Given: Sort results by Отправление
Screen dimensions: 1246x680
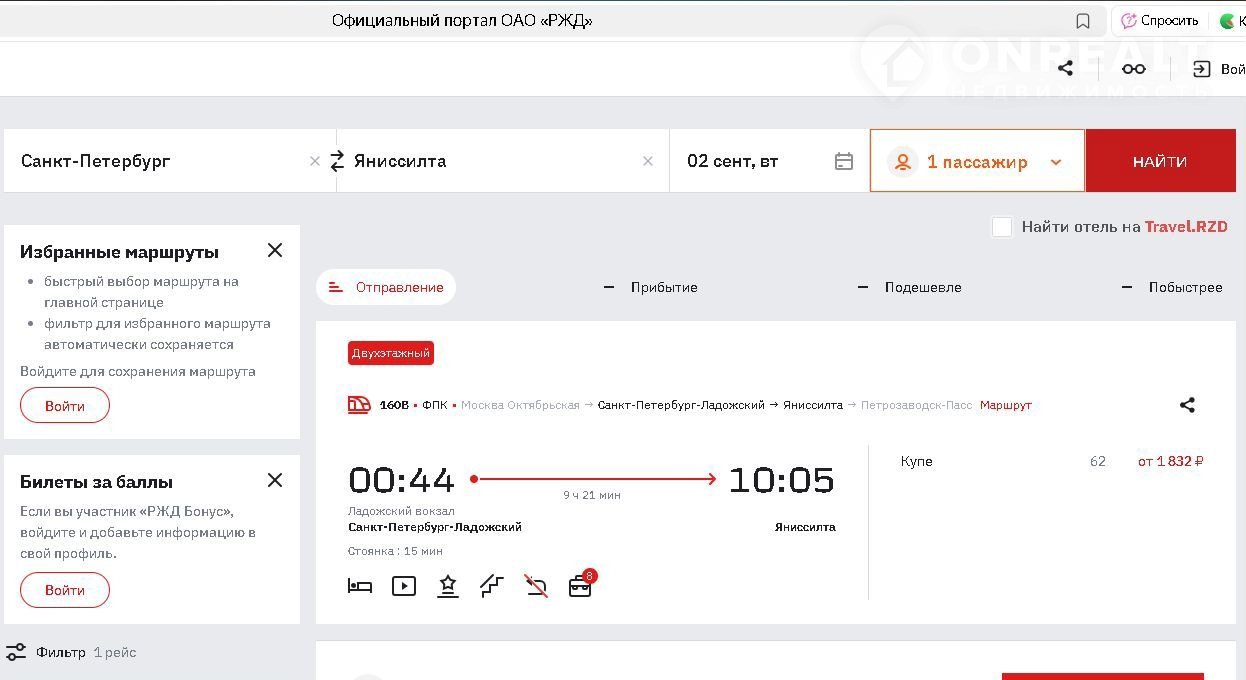Looking at the screenshot, I should click(x=386, y=287).
